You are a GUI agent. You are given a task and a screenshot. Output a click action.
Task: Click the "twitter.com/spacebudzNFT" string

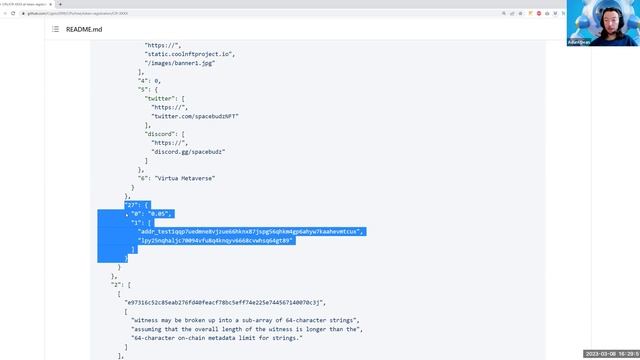[195, 116]
